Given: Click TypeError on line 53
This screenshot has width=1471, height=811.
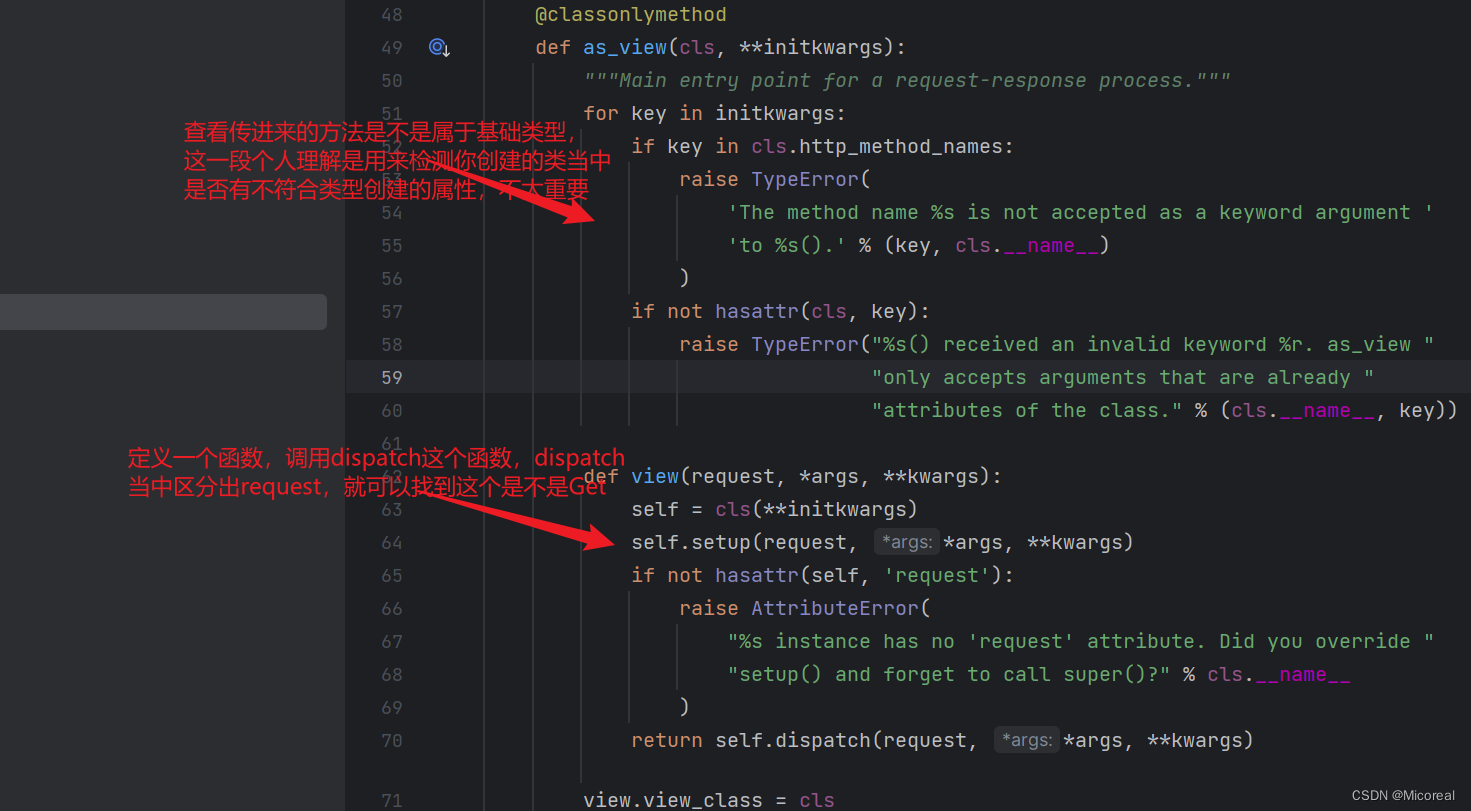Looking at the screenshot, I should click(x=805, y=179).
